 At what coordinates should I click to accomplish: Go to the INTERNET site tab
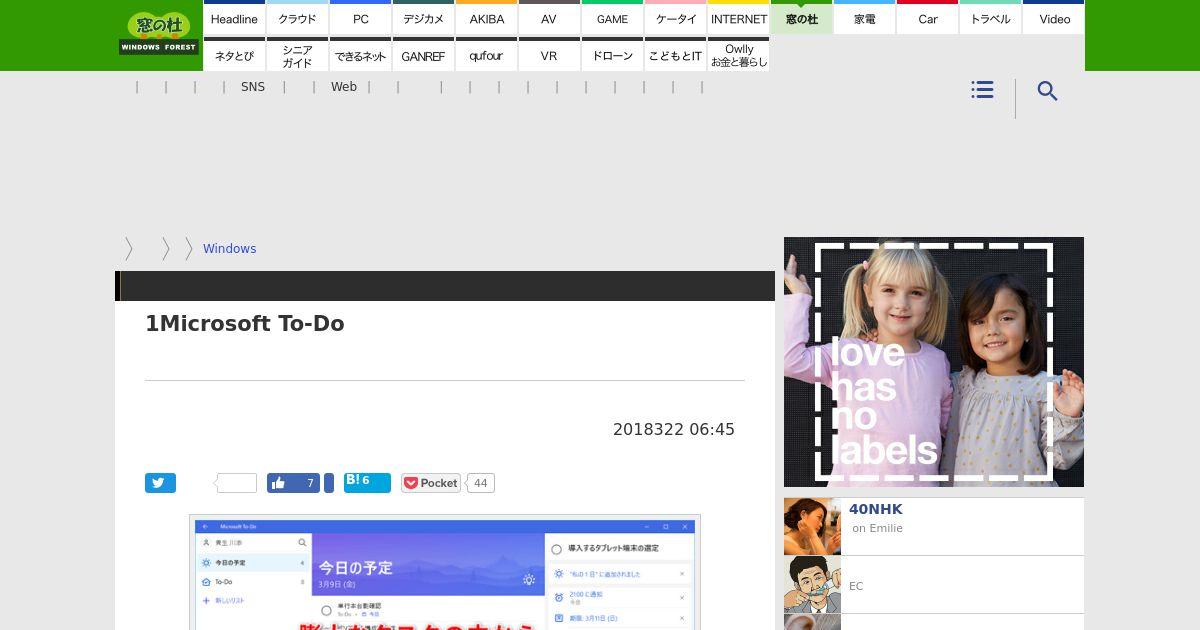[738, 18]
